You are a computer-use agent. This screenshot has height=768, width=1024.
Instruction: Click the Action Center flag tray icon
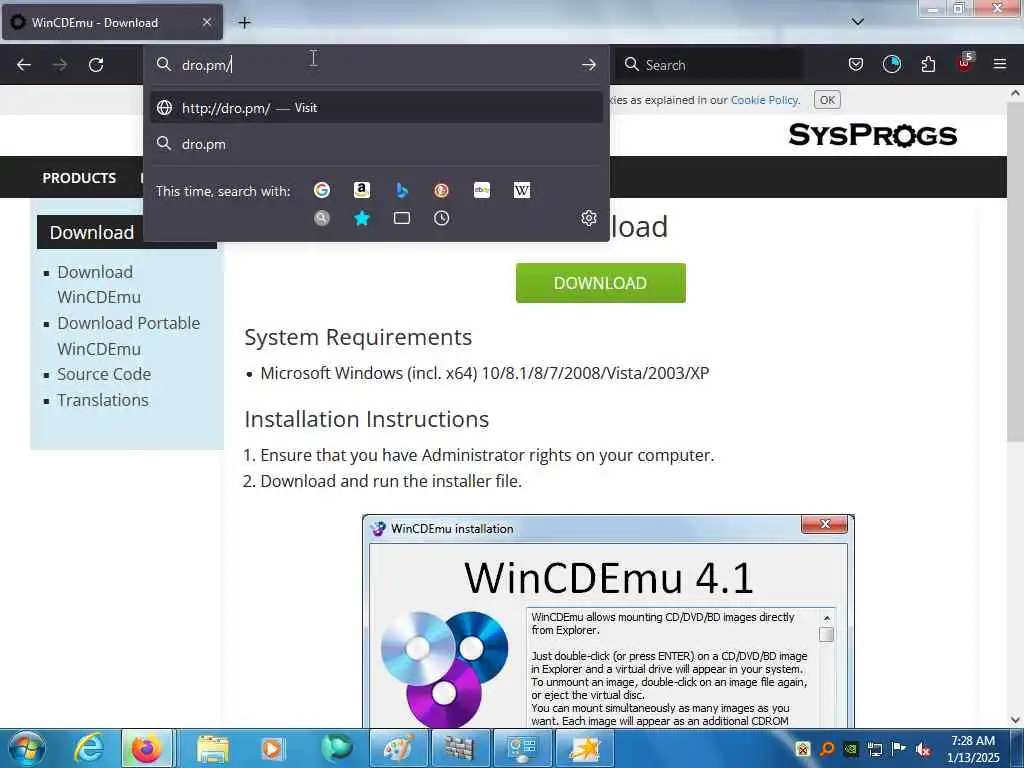[899, 748]
